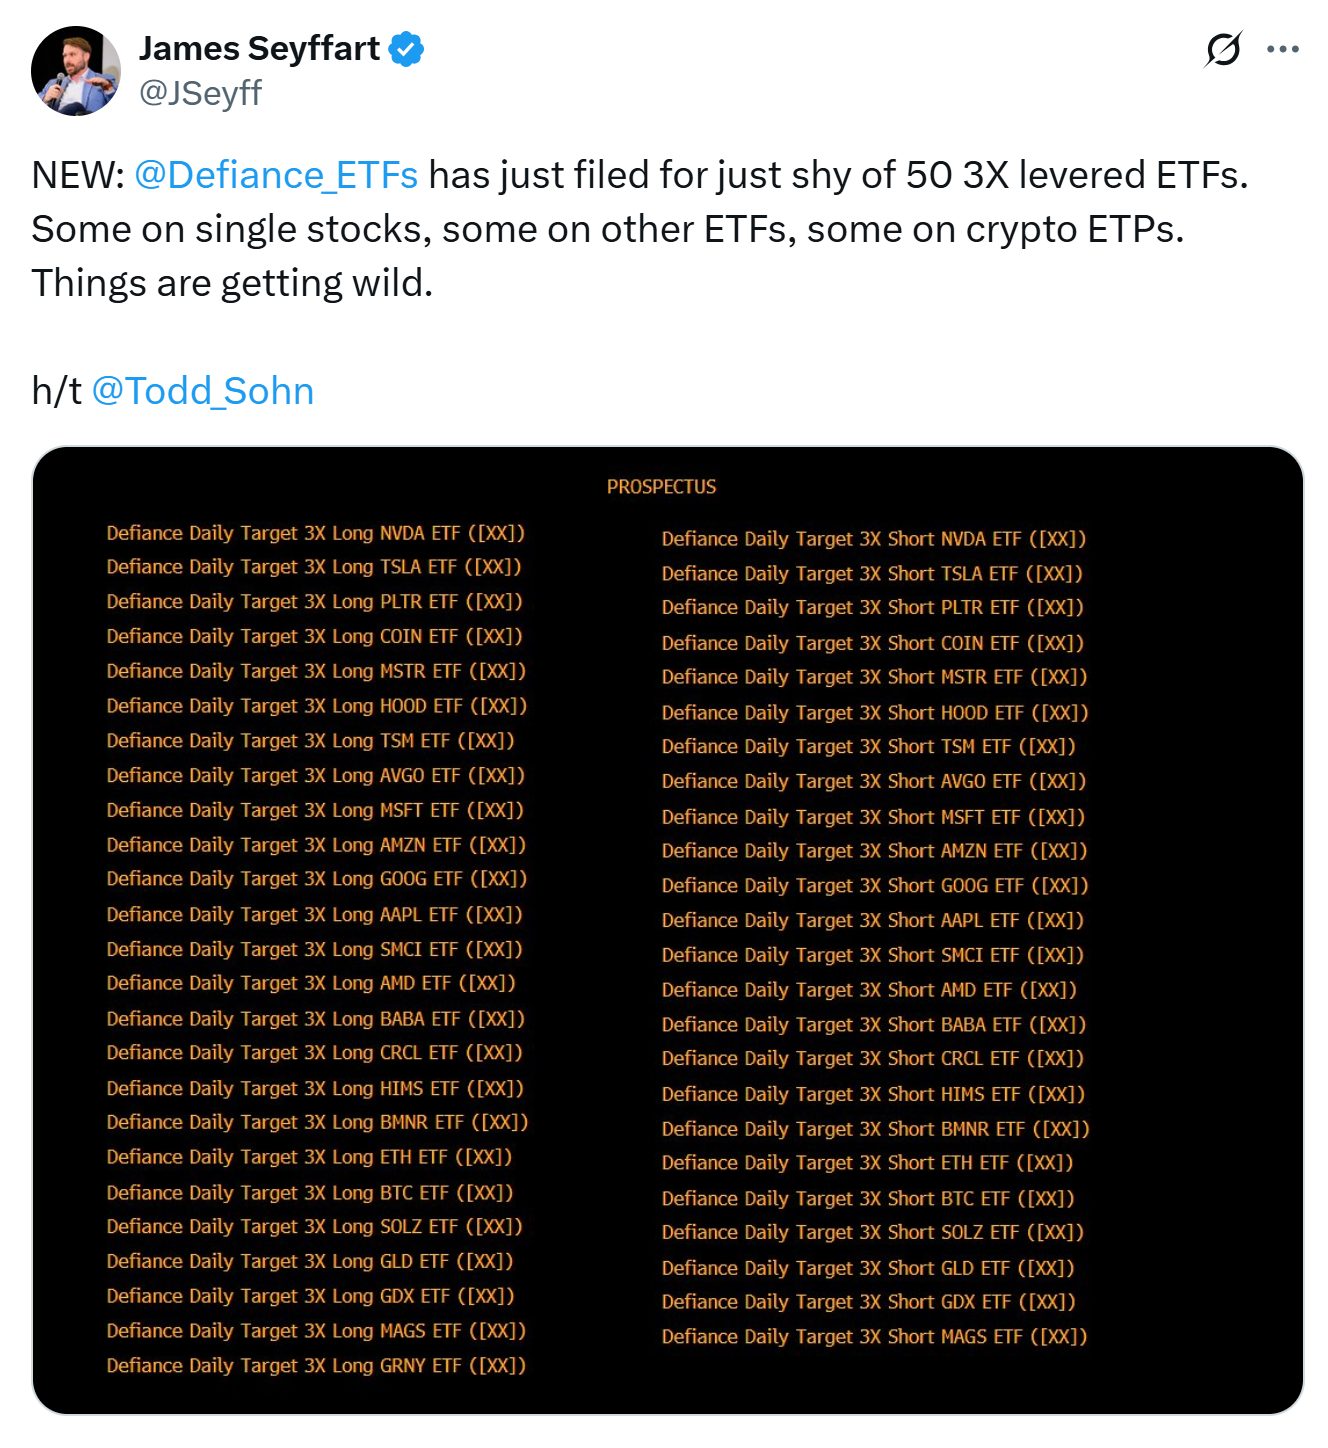Click the 3X Short COIN ETF line
The width and height of the screenshot is (1328, 1448).
[872, 643]
